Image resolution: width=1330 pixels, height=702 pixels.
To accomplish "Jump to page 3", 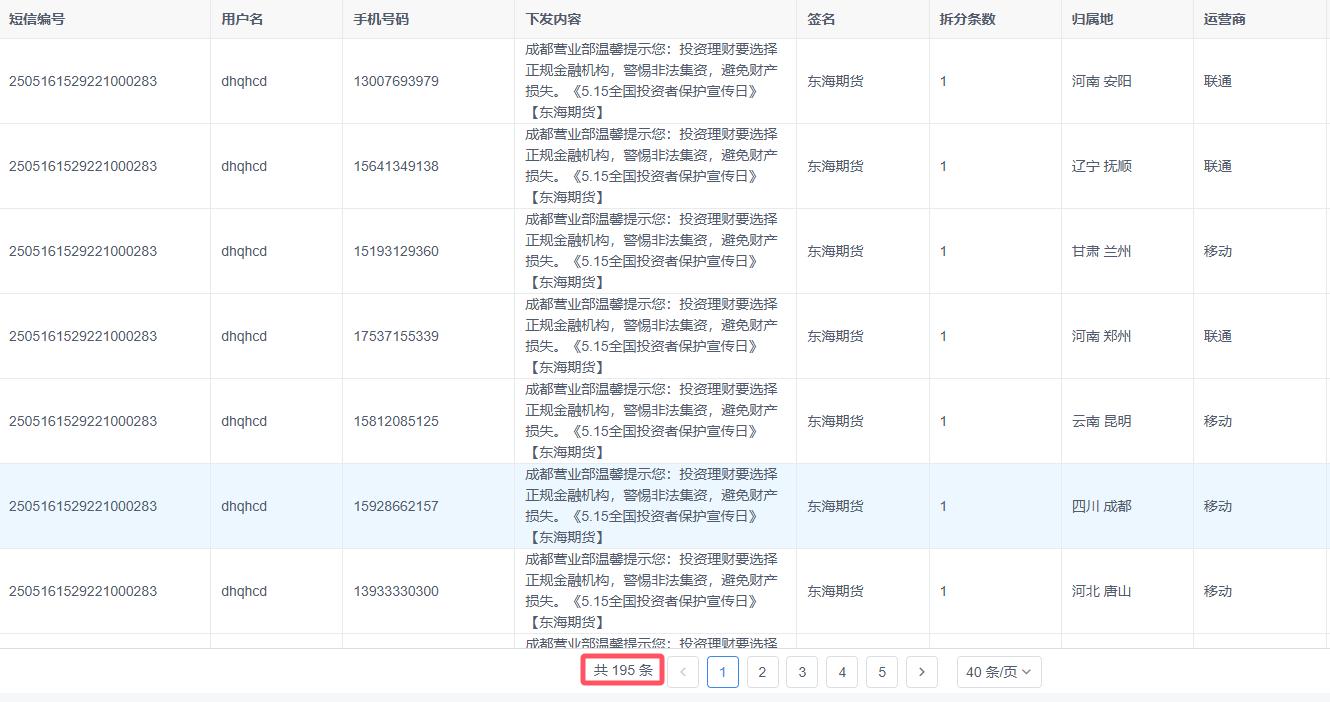I will pos(802,672).
